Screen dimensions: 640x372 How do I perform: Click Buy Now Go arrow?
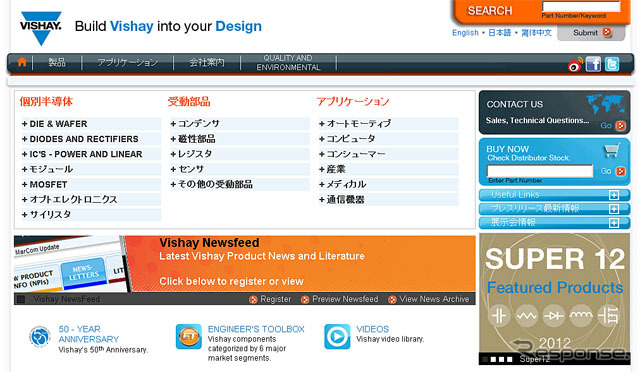[620, 172]
